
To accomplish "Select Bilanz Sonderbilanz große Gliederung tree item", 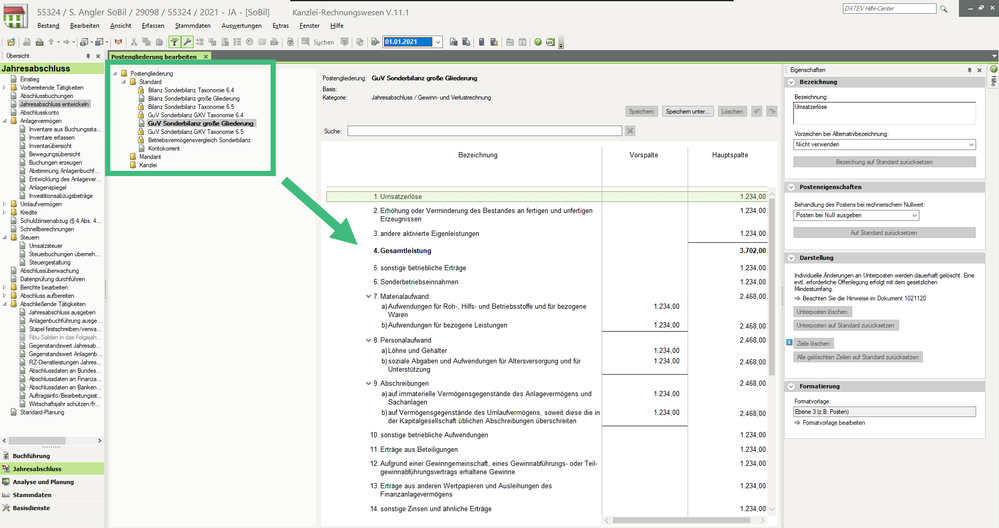I will (194, 99).
